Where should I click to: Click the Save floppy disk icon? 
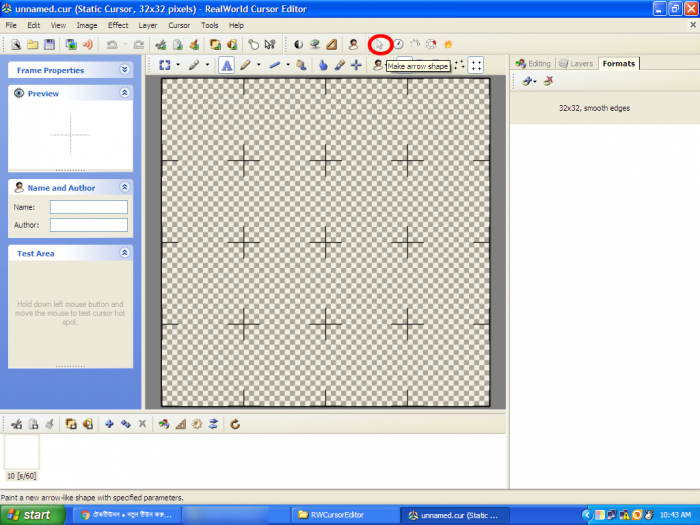[x=49, y=45]
